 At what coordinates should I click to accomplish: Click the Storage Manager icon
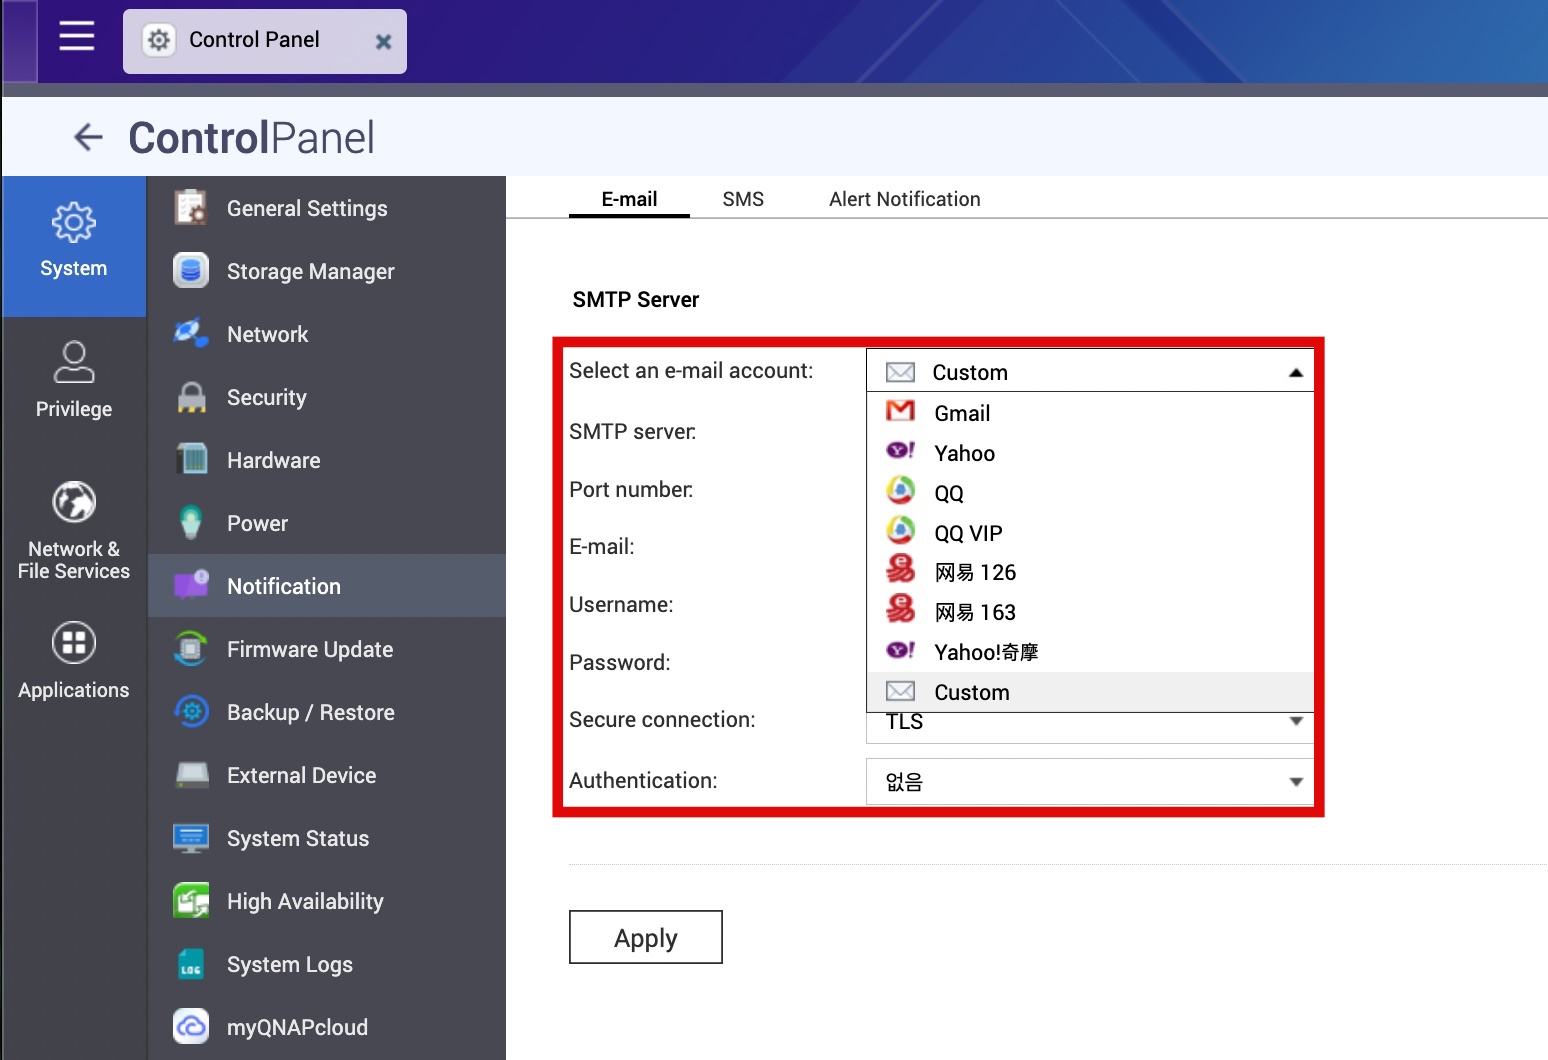point(191,271)
